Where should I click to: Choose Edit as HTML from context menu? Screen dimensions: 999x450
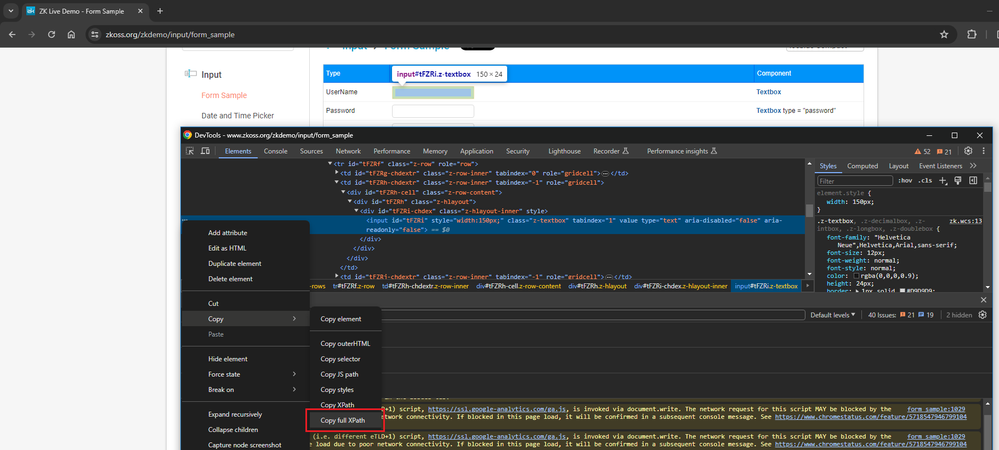point(228,248)
